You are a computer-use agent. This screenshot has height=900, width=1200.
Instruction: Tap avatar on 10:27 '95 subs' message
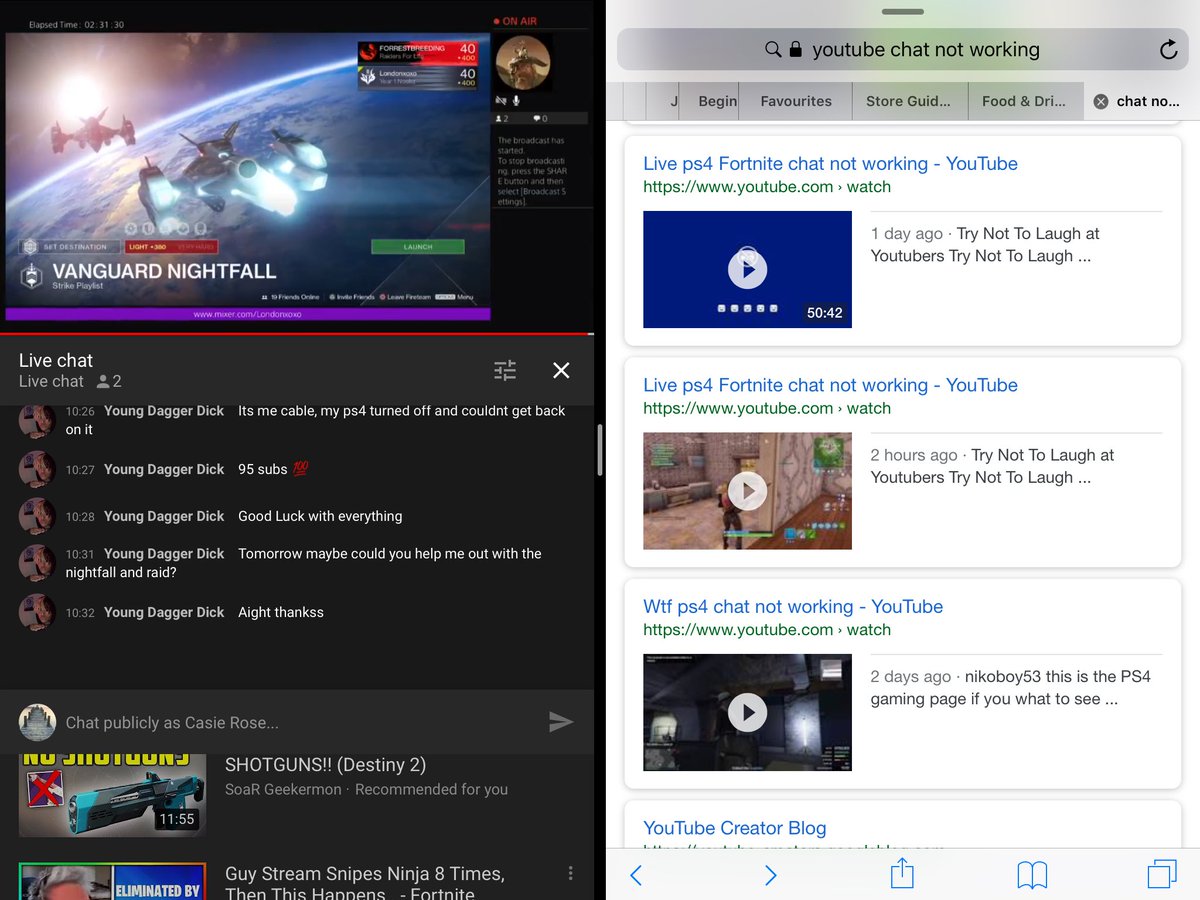click(37, 469)
